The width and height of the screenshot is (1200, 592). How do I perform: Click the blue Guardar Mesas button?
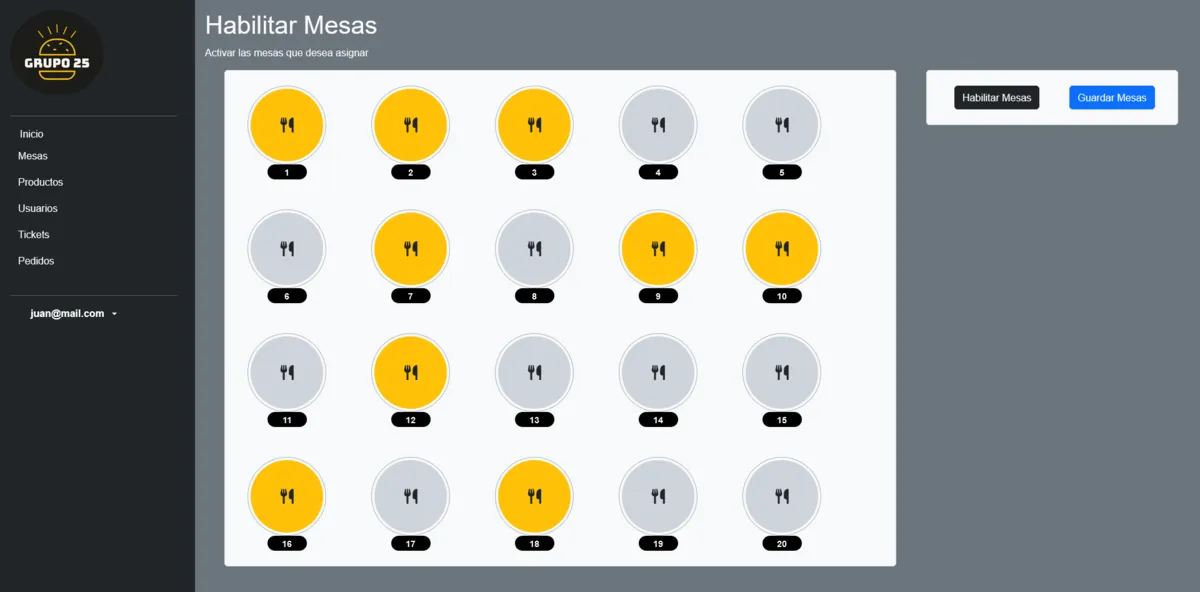(1111, 98)
